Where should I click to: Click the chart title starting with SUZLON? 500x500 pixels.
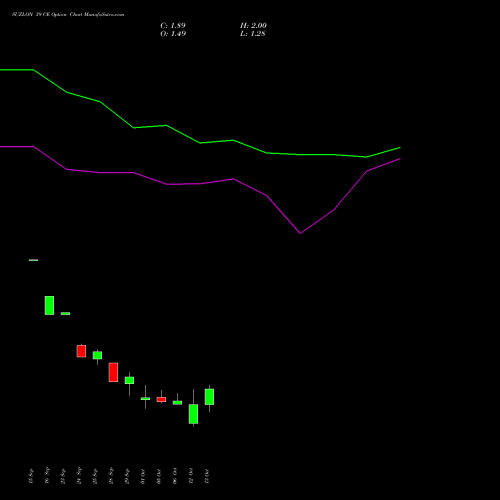pyautogui.click(x=68, y=15)
